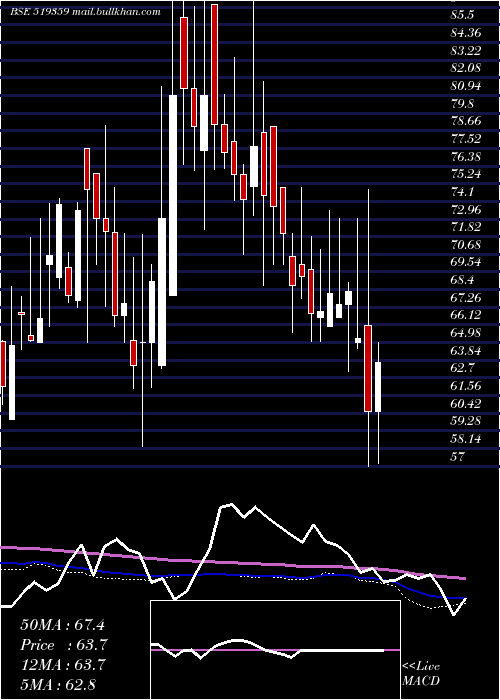500x700 pixels.
Task: Click the Price : 63.7 readout
Action: [x=63, y=645]
